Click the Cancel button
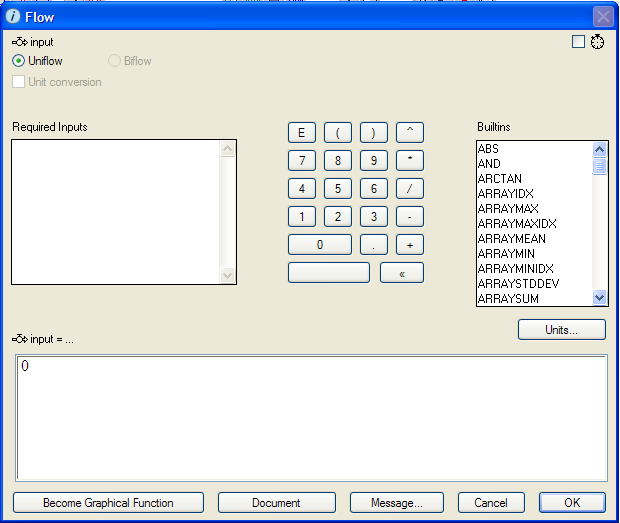The width and height of the screenshot is (620, 523). pyautogui.click(x=491, y=502)
